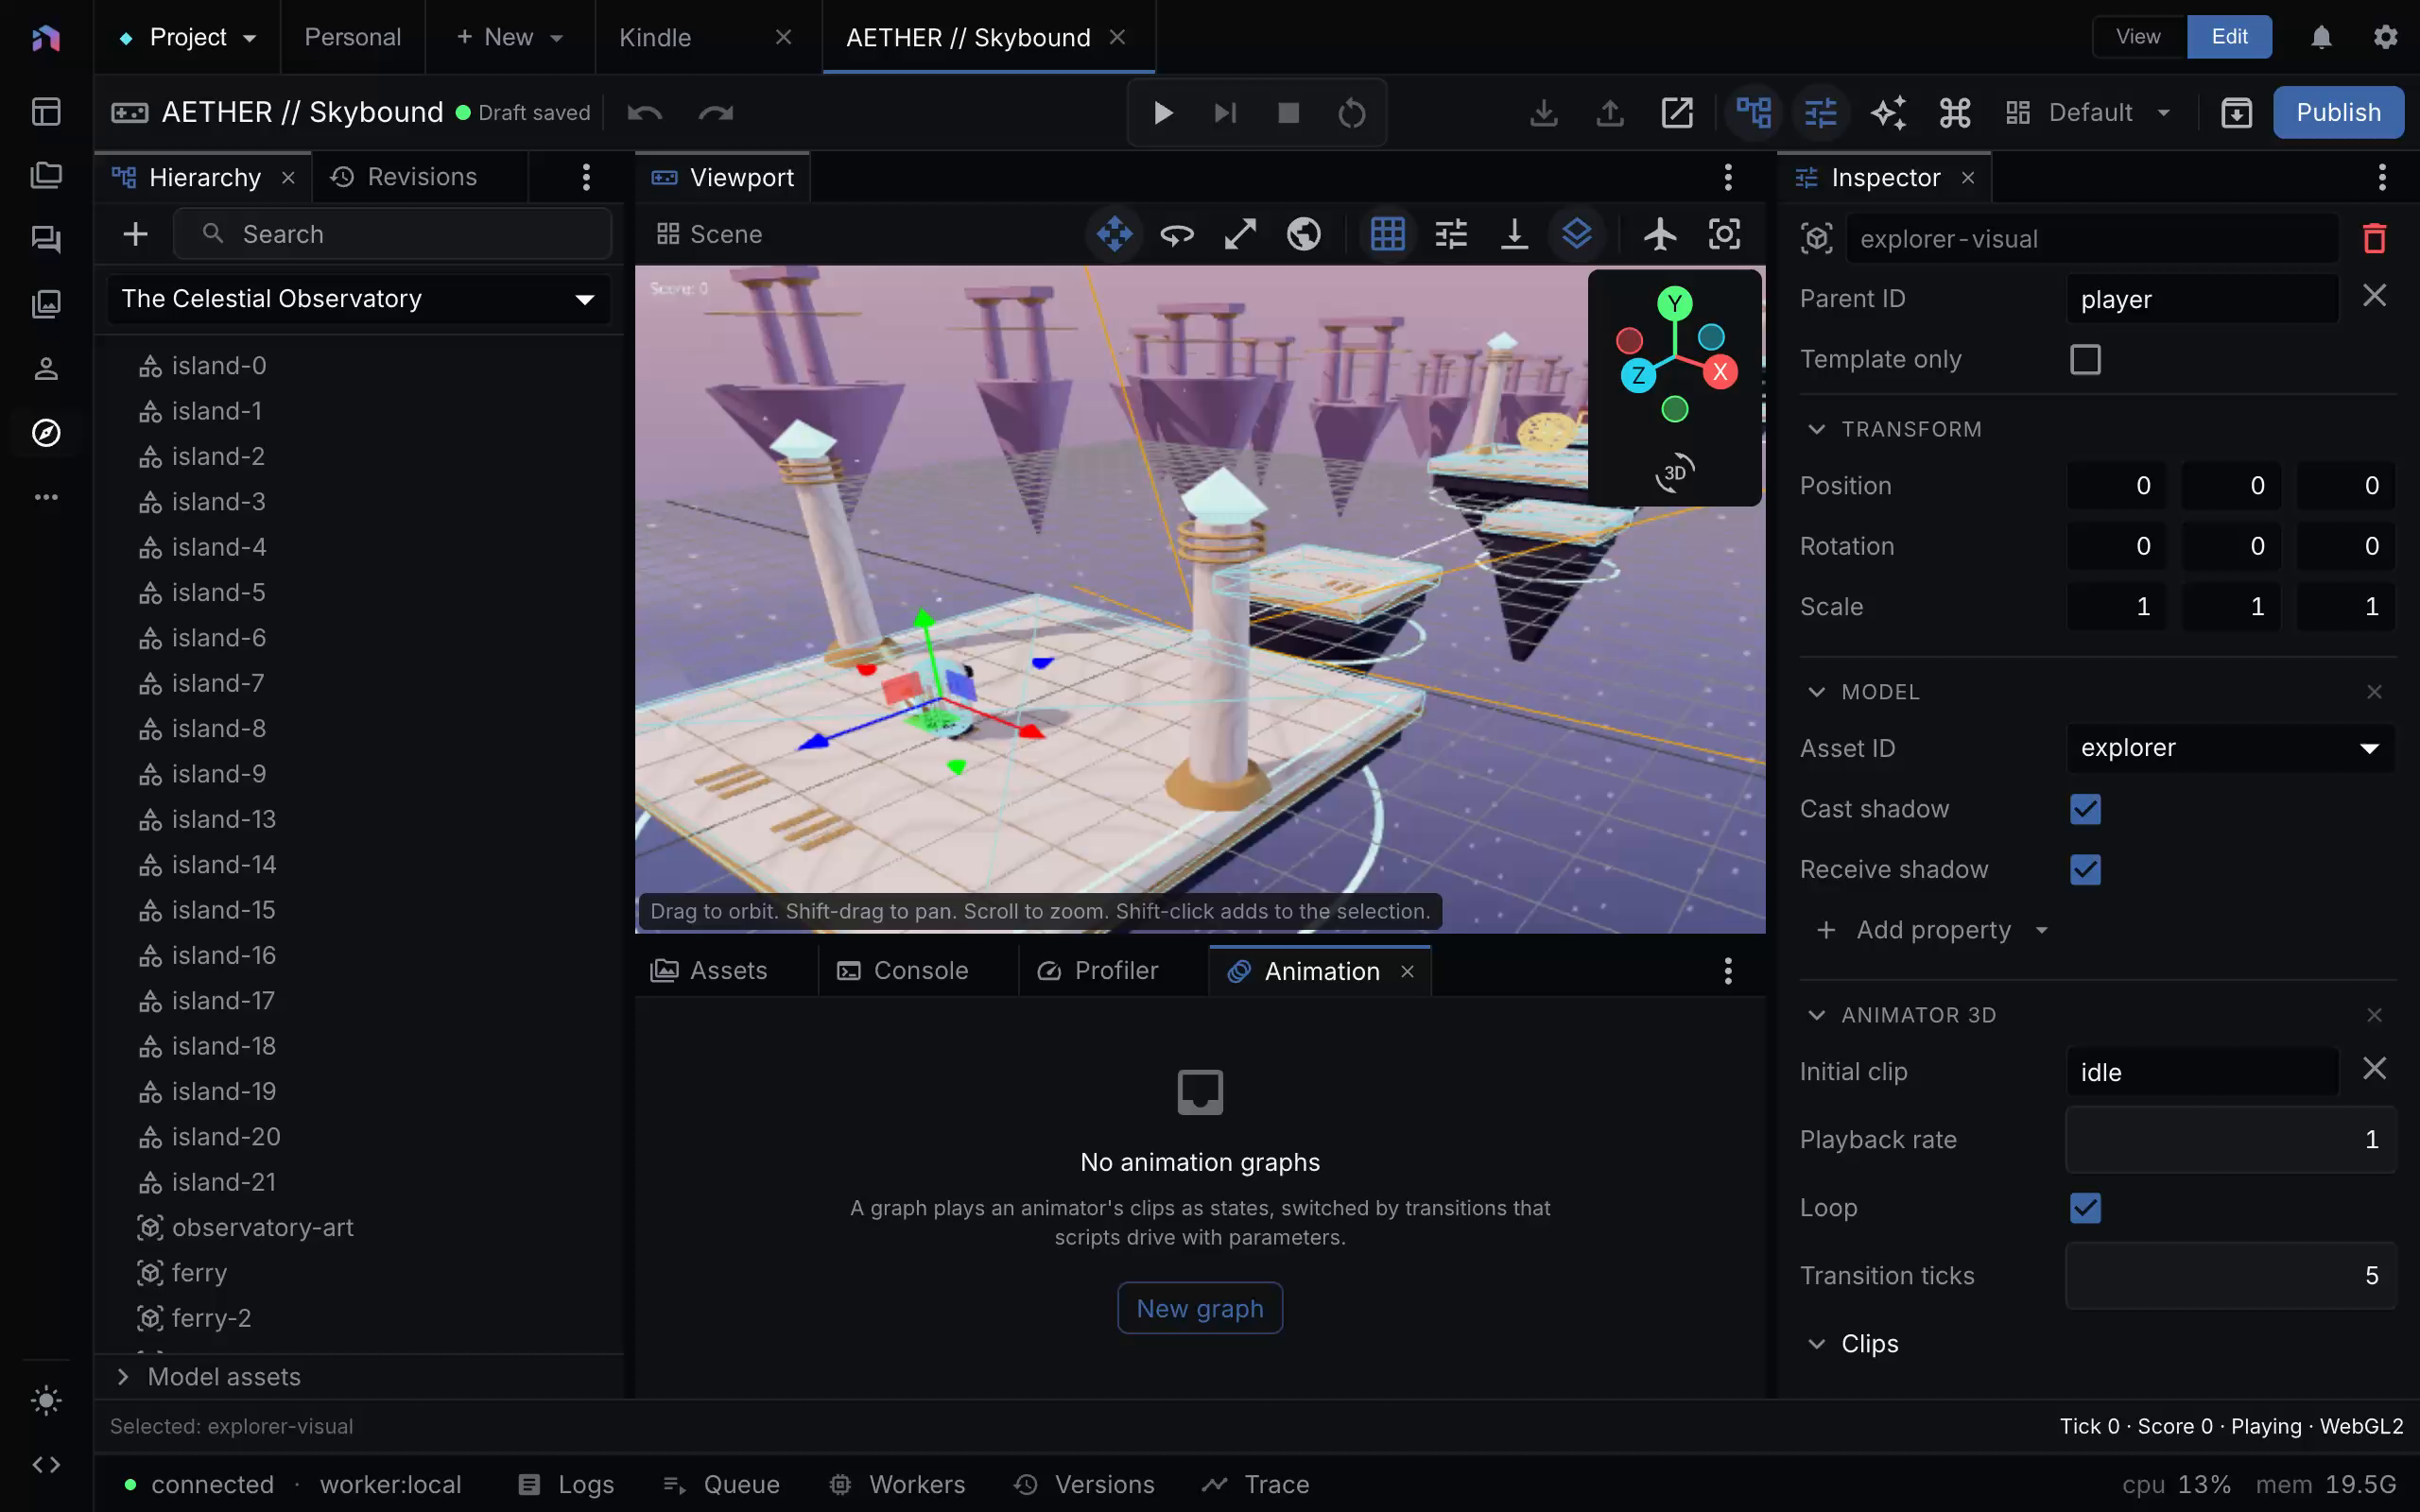Uncheck Receive shadow
The height and width of the screenshot is (1512, 2420).
point(2085,869)
